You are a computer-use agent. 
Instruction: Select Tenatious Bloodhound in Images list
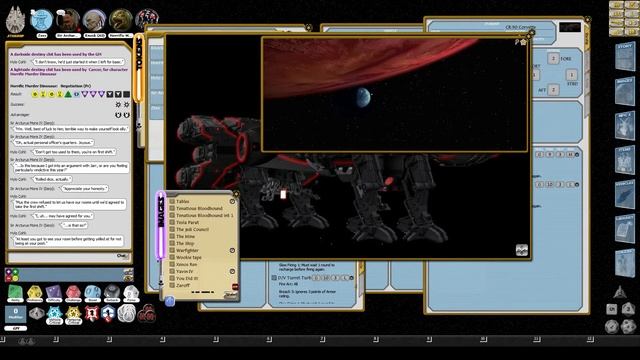(x=199, y=208)
